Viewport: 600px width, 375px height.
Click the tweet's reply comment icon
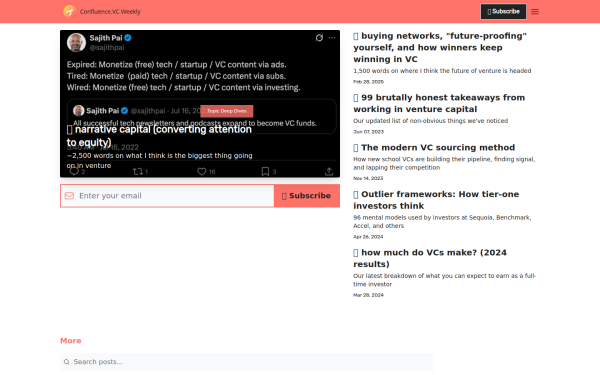coord(74,171)
